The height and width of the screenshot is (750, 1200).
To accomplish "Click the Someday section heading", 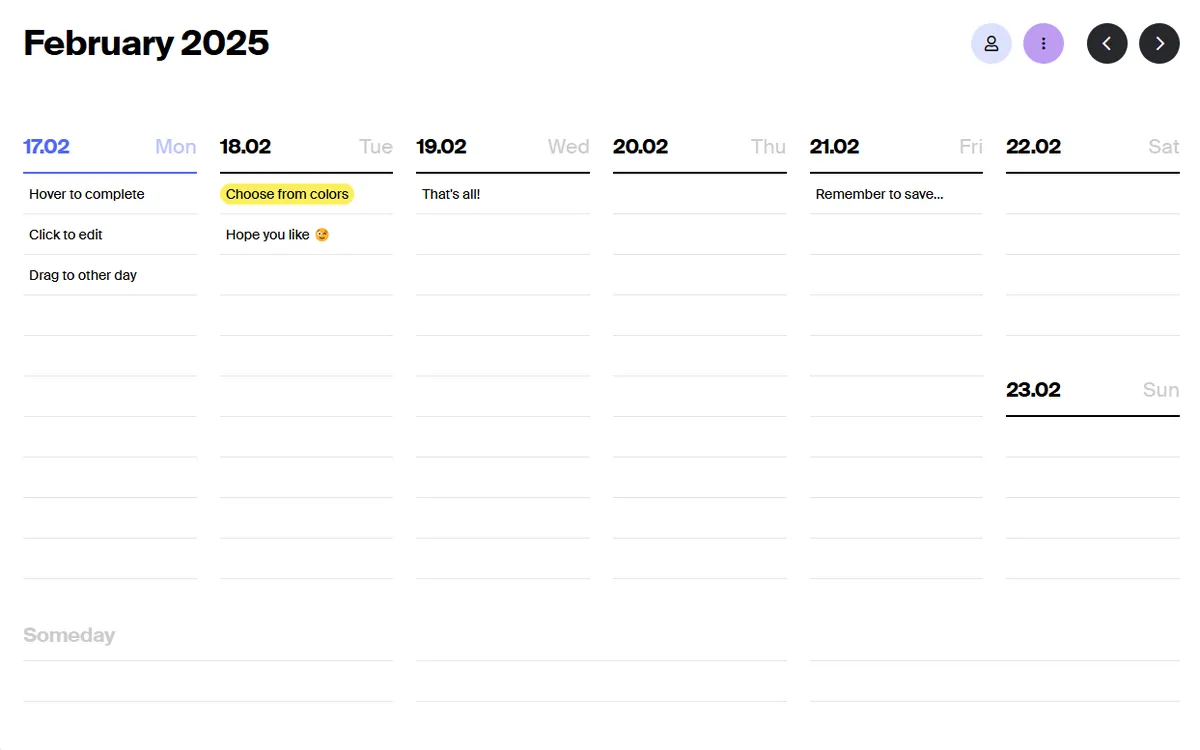I will click(x=69, y=635).
